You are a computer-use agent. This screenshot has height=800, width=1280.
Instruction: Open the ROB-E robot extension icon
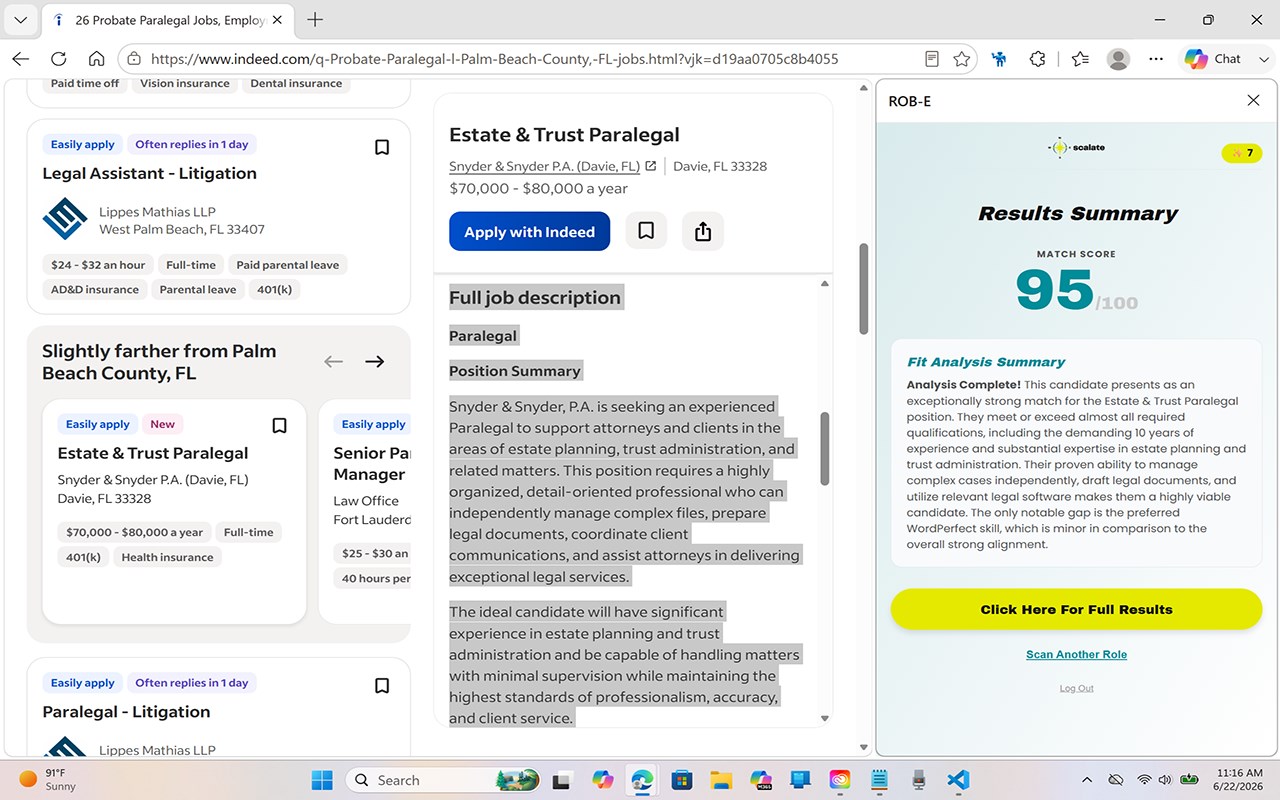999,59
